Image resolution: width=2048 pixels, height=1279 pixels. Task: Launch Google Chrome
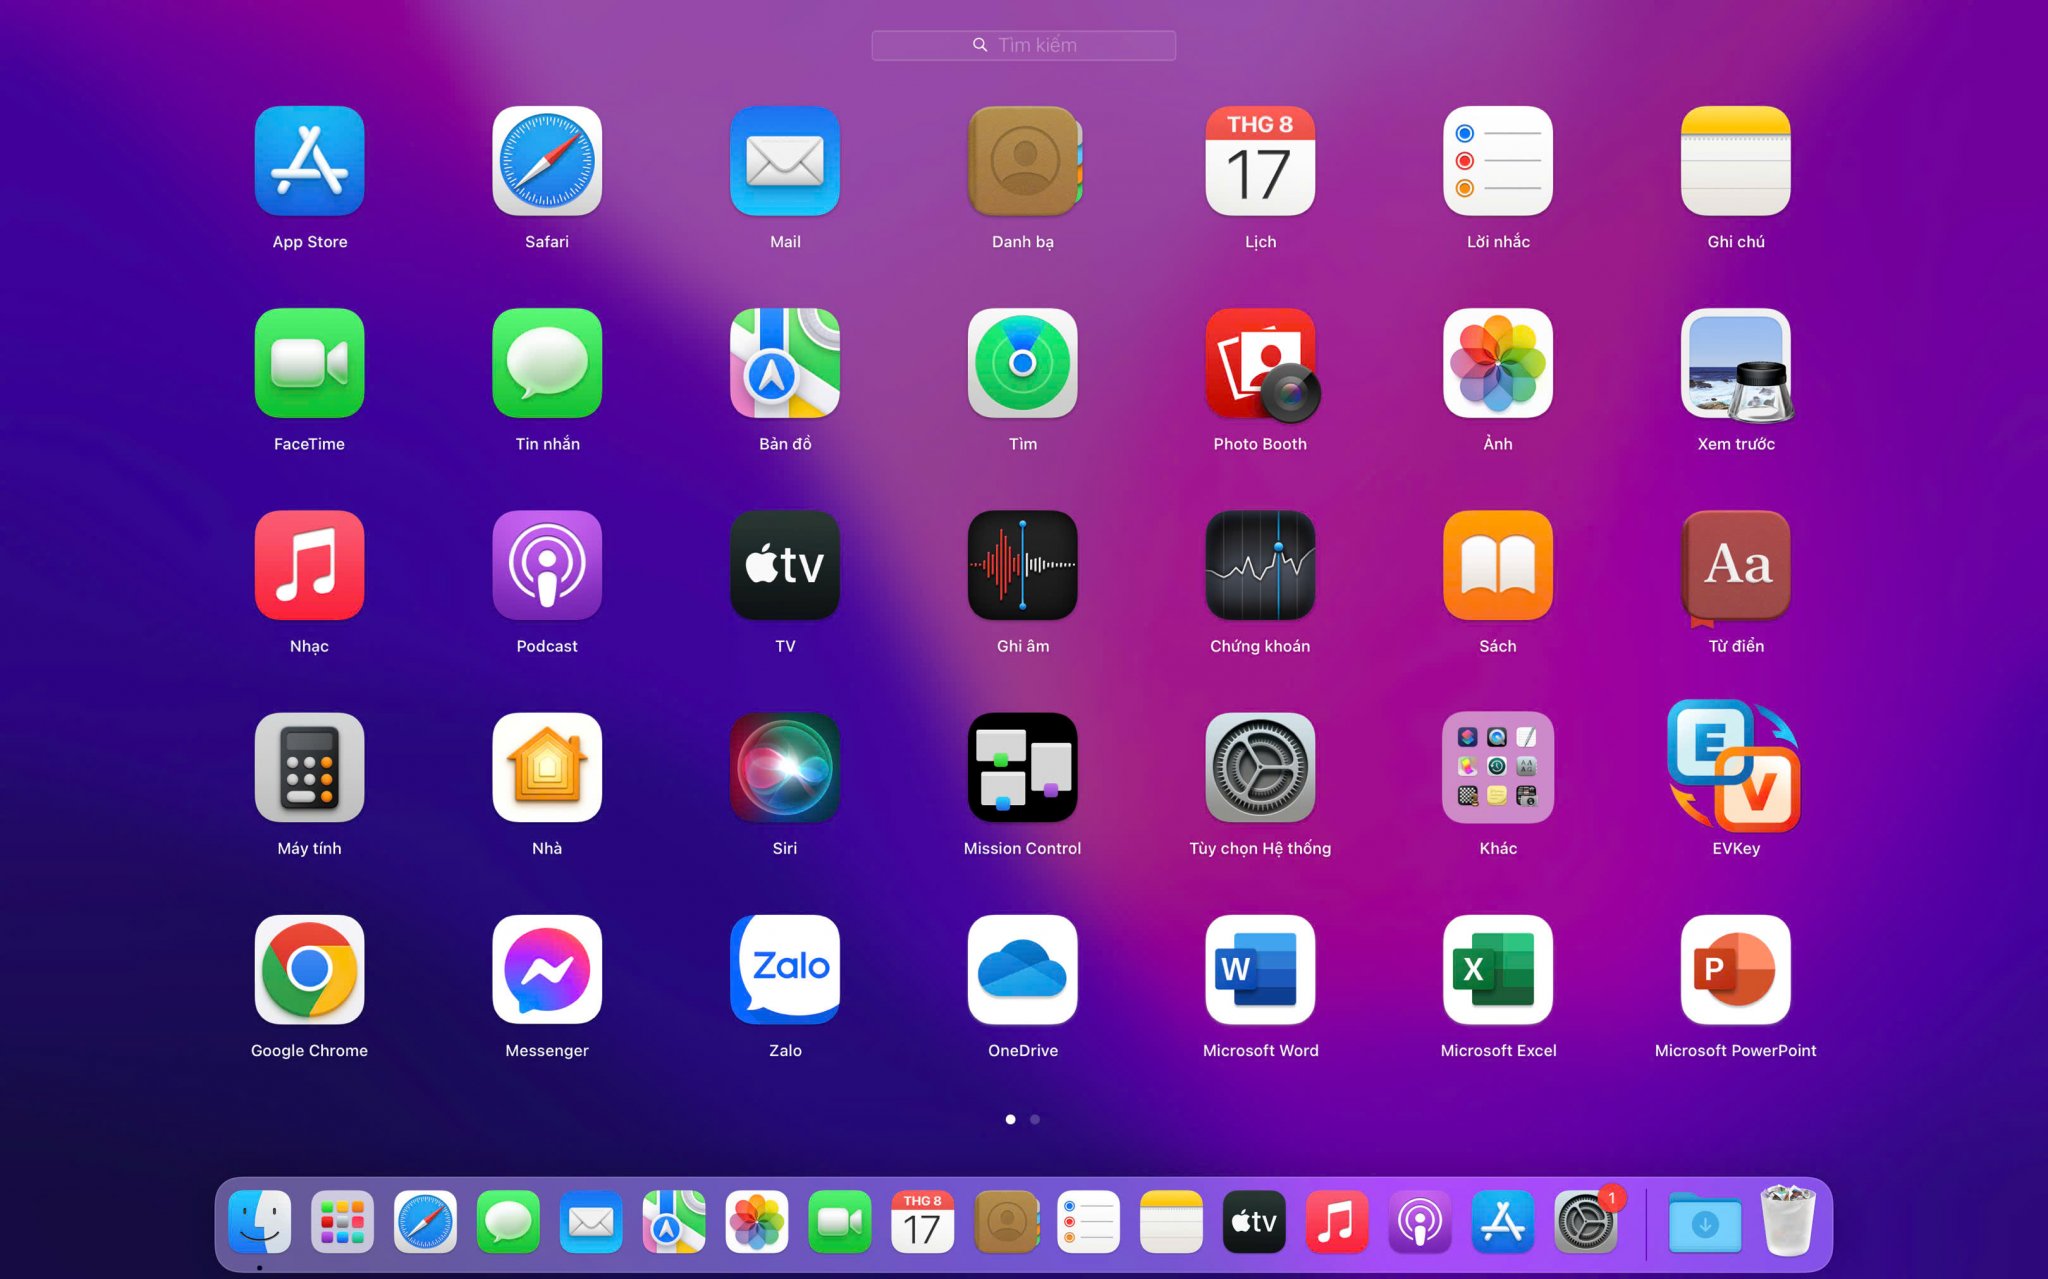pos(309,970)
